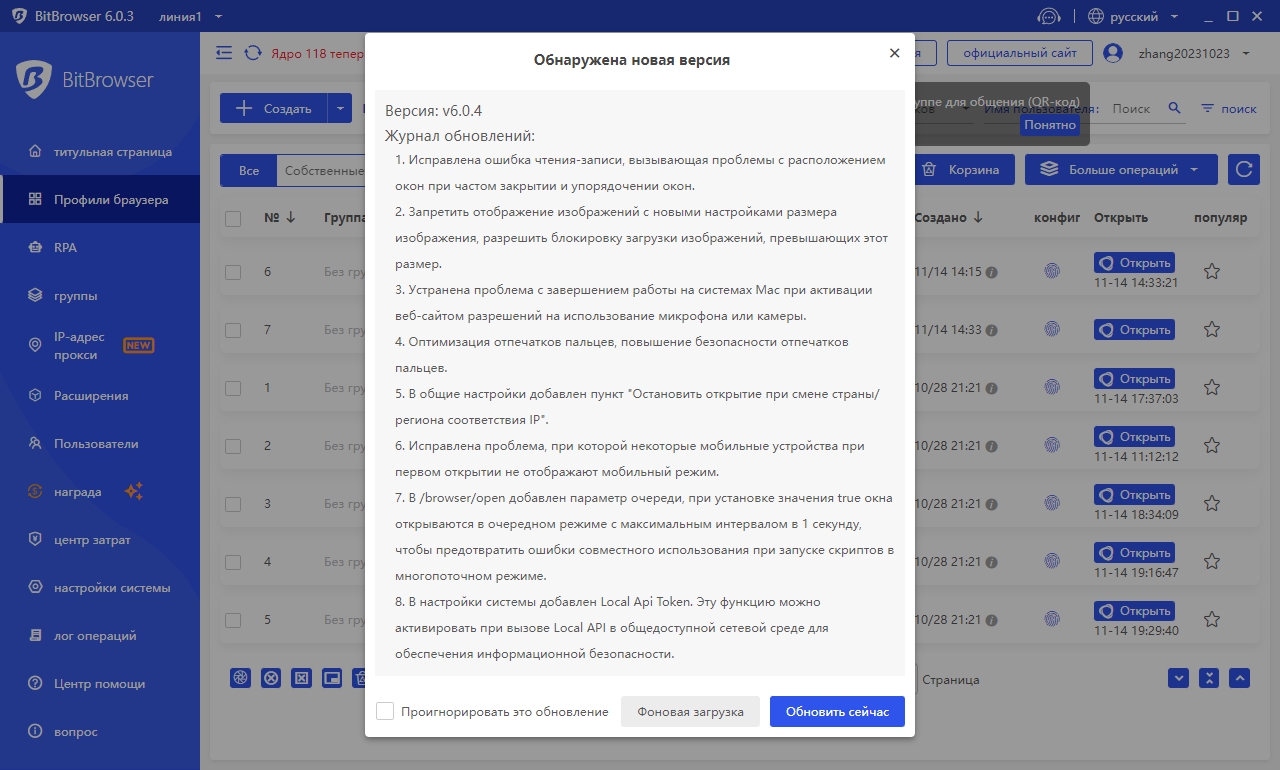Screen dimensions: 1280x770
Task: Select checkbox for profile No. 6
Action: (x=233, y=272)
